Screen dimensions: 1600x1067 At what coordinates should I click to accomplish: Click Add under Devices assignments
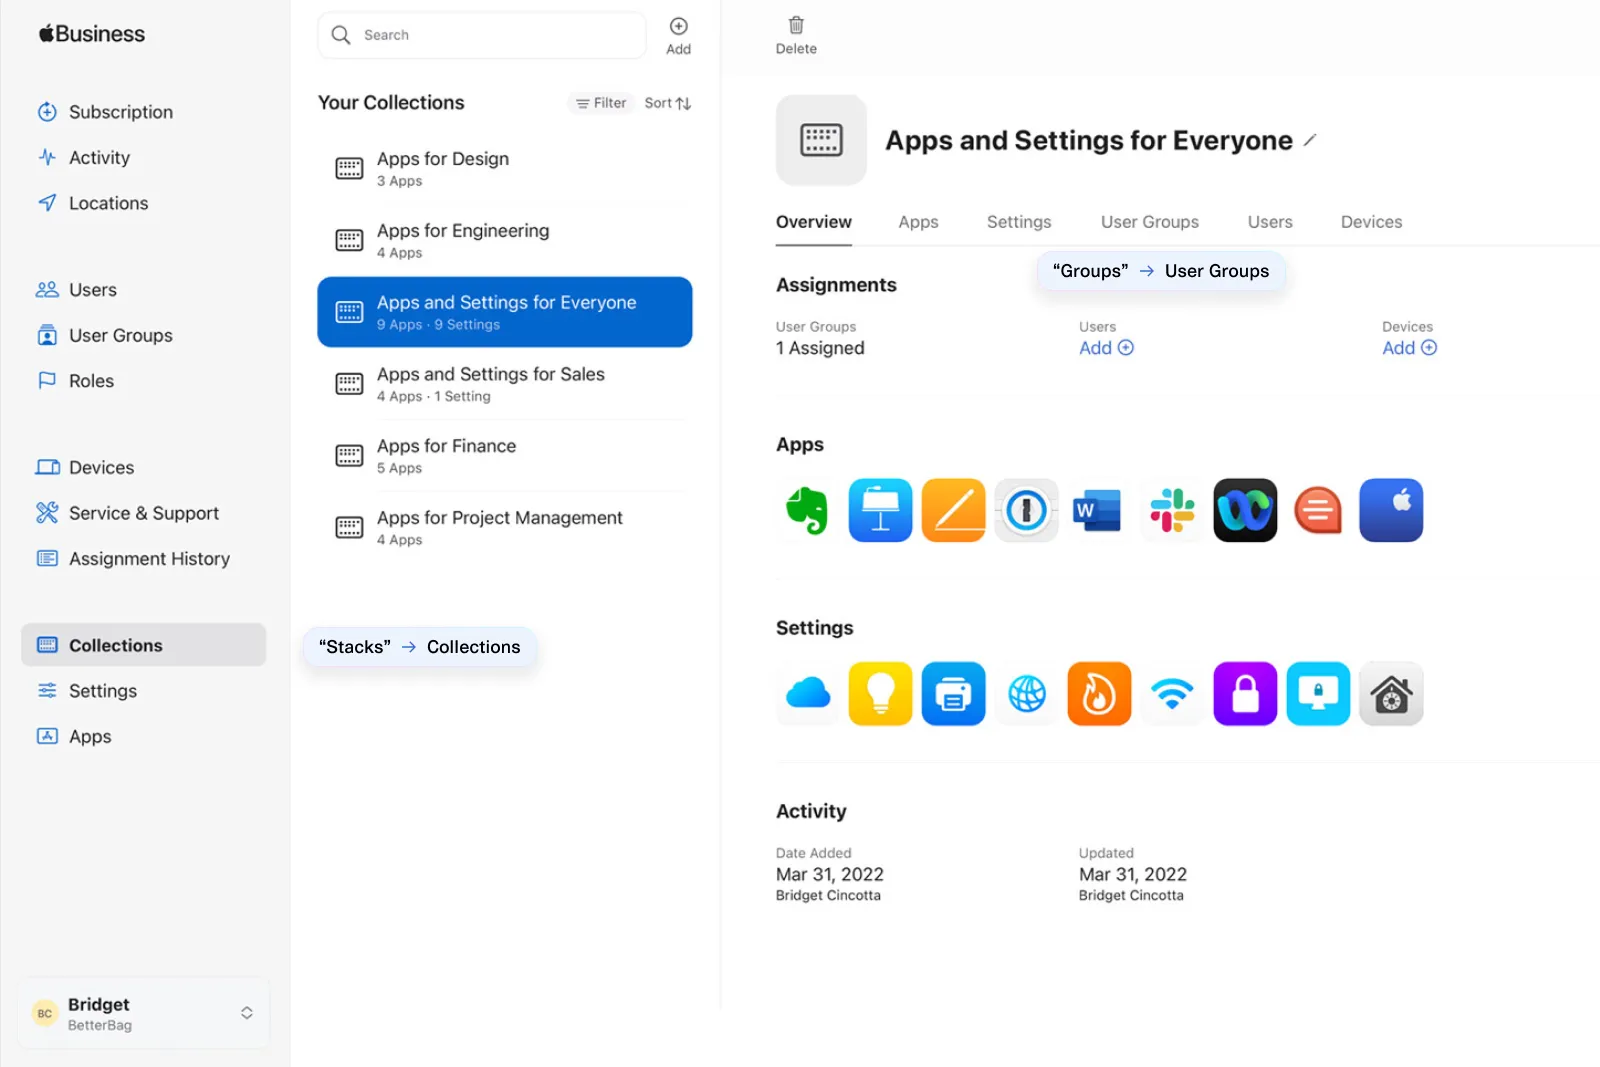tap(1409, 348)
